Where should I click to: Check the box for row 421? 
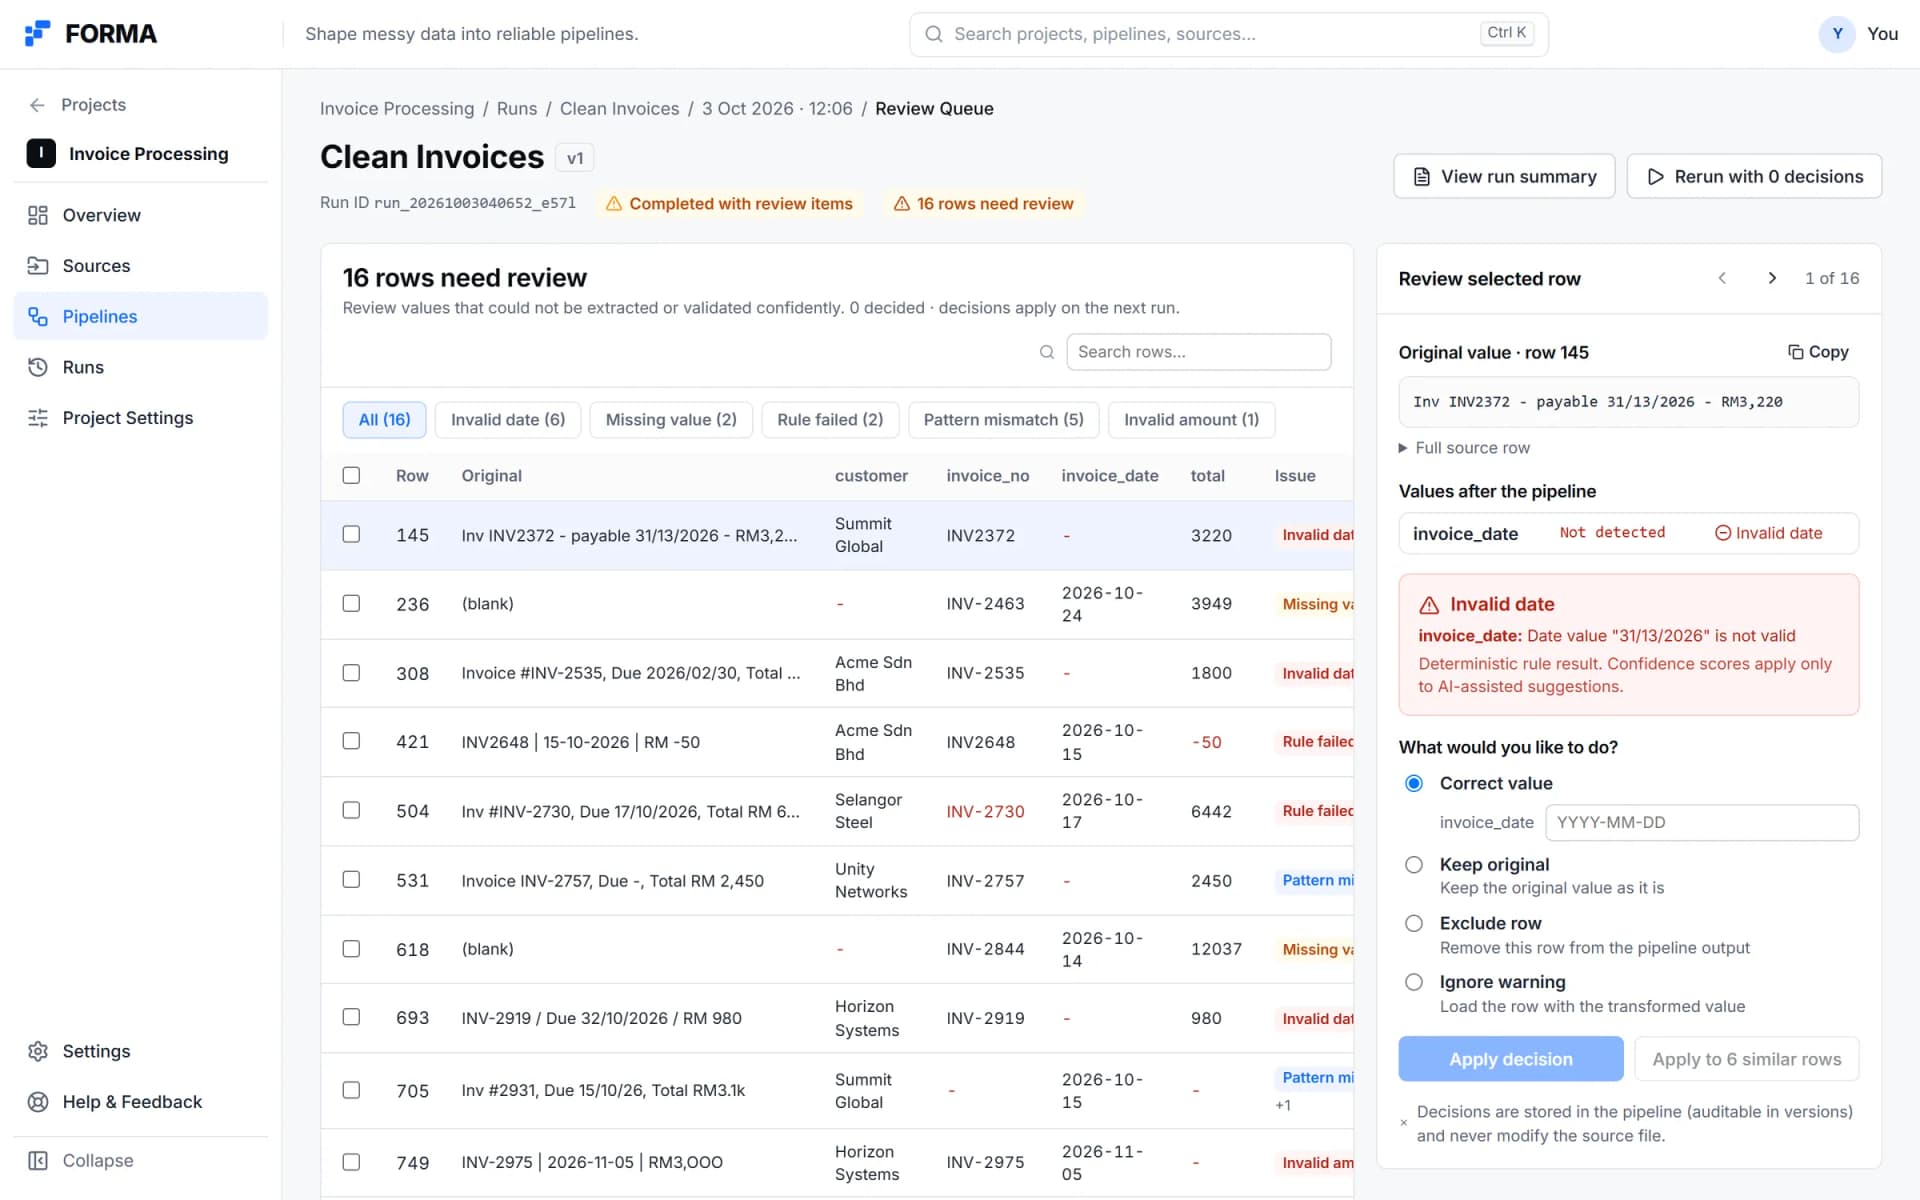point(351,741)
